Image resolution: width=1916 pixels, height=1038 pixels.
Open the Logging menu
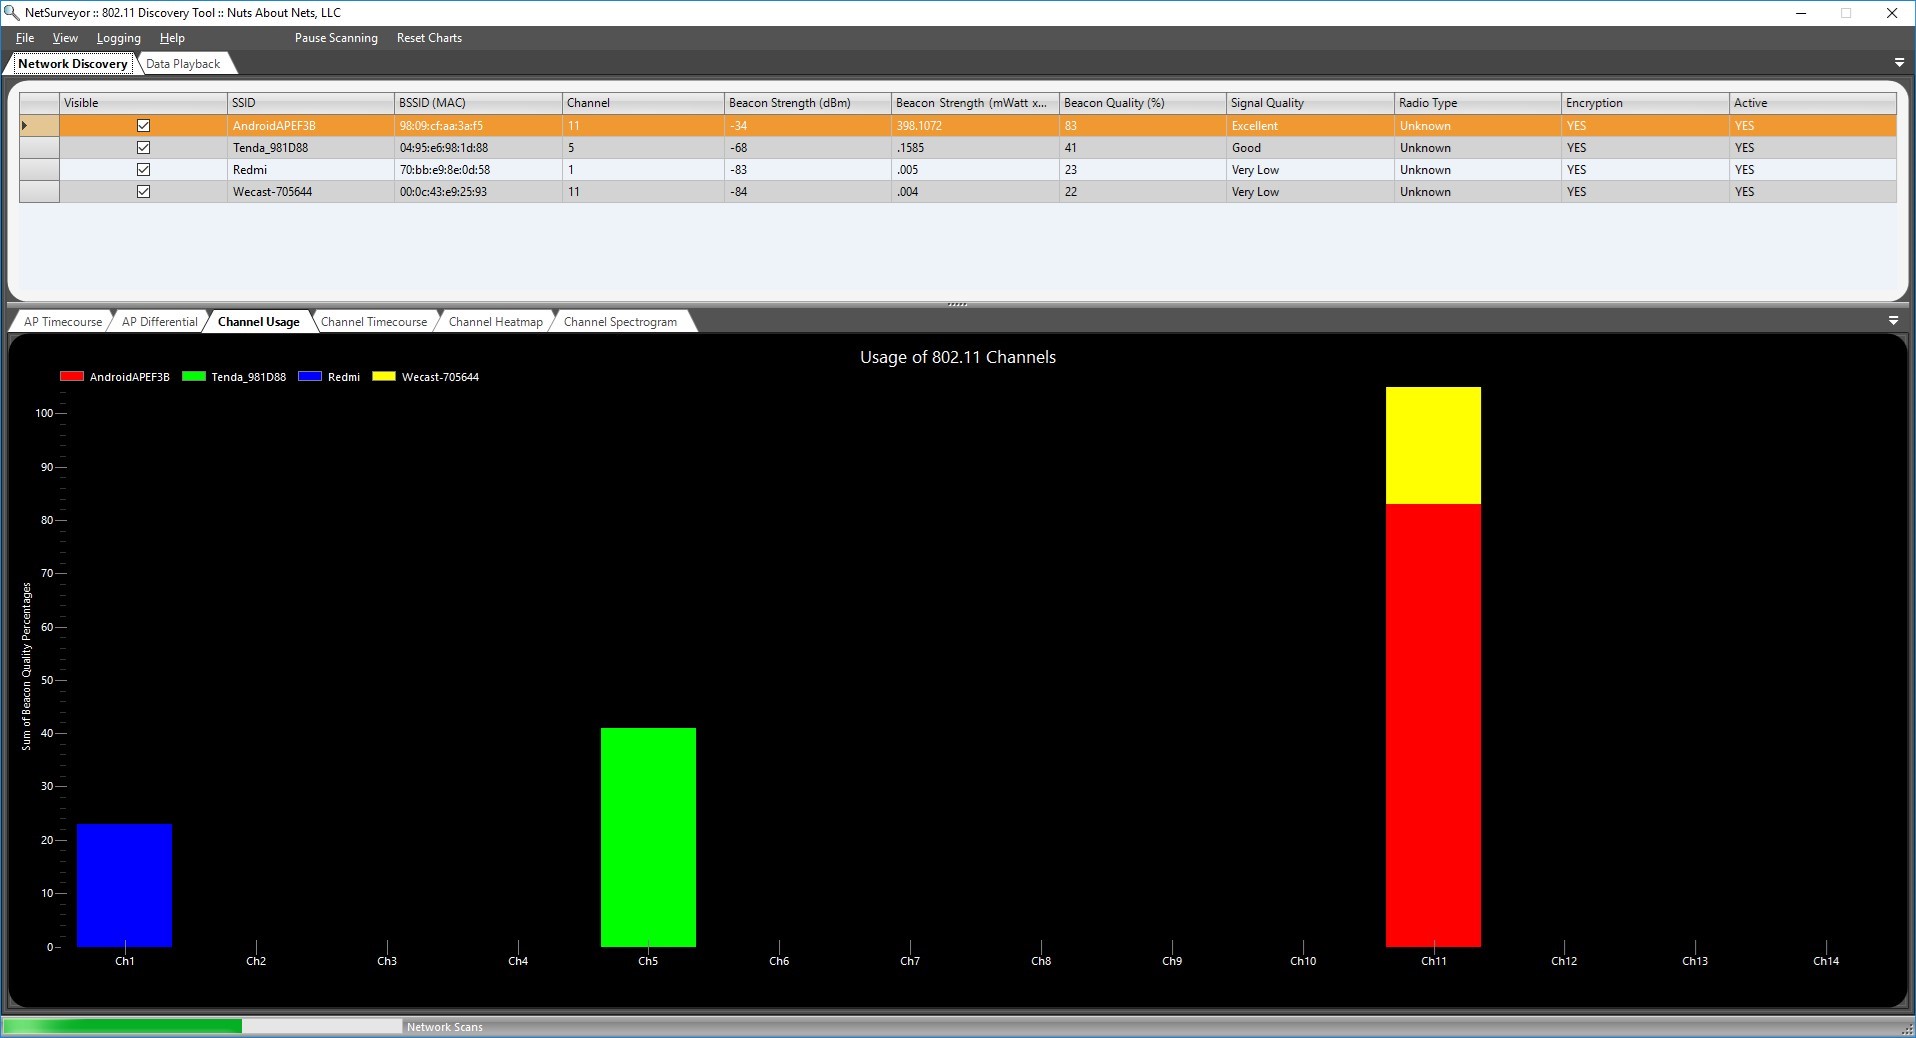[118, 38]
